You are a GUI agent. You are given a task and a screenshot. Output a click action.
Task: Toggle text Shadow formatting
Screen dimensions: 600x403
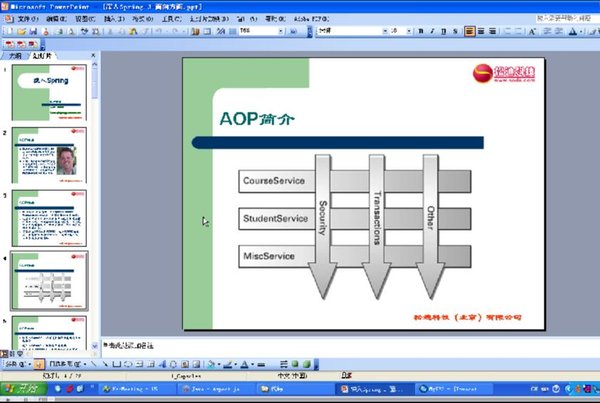455,31
